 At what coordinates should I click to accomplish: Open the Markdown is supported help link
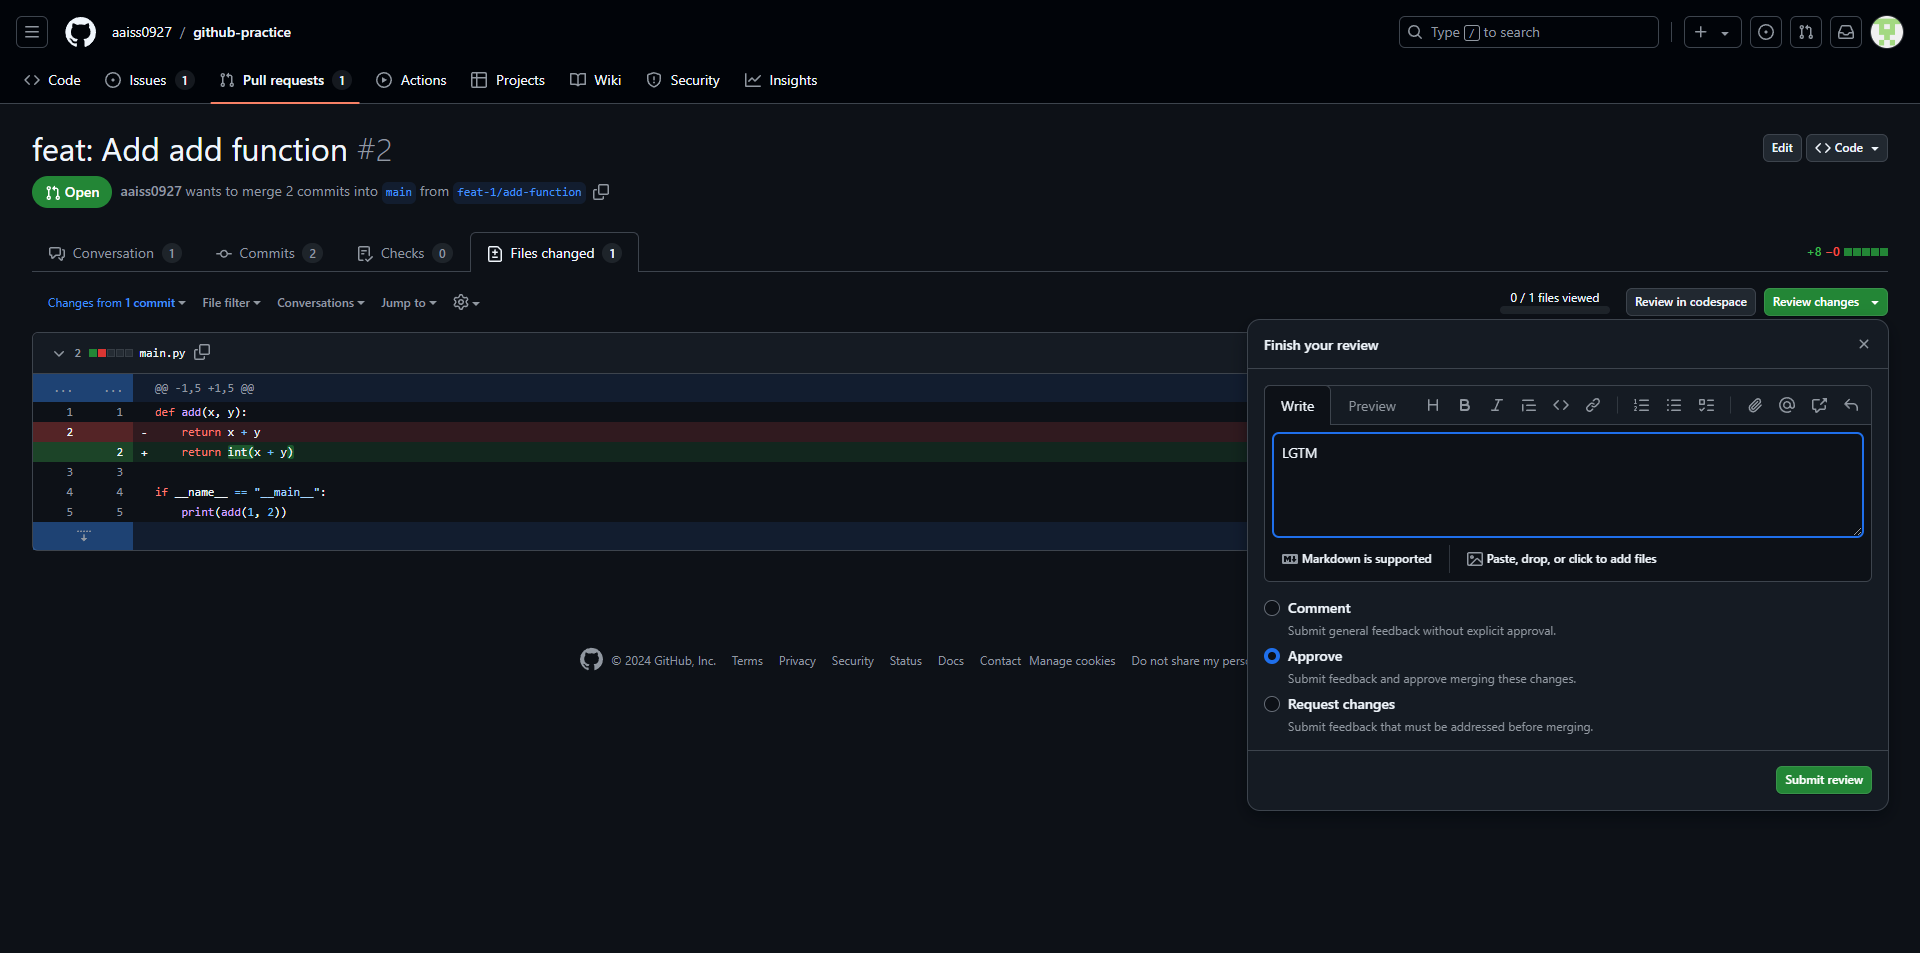tap(1357, 559)
